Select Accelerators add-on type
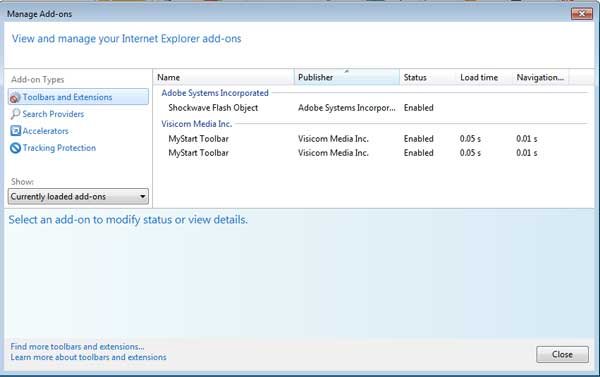Image resolution: width=600 pixels, height=377 pixels. 45,131
